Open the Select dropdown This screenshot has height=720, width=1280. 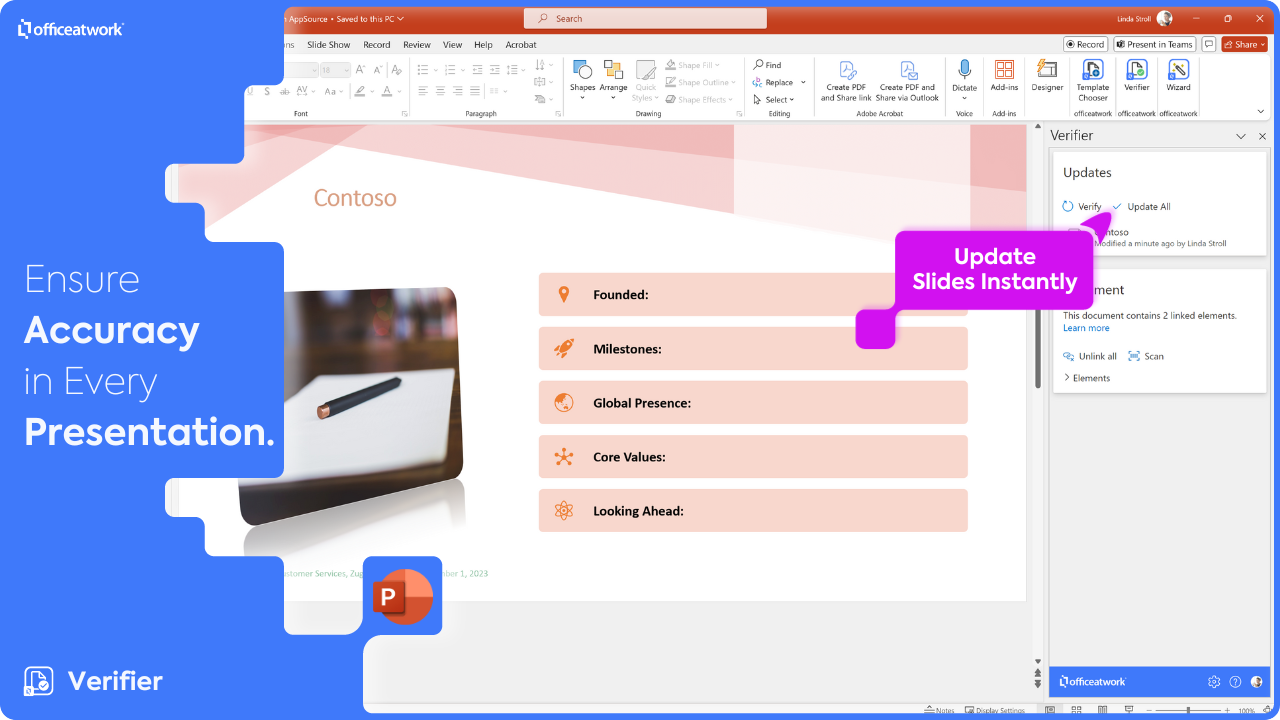(x=773, y=99)
